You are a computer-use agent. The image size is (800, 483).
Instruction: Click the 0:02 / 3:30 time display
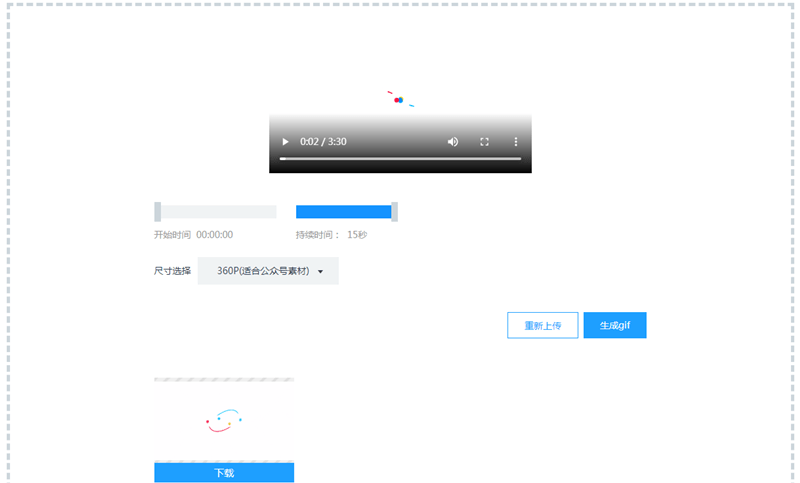coord(323,142)
